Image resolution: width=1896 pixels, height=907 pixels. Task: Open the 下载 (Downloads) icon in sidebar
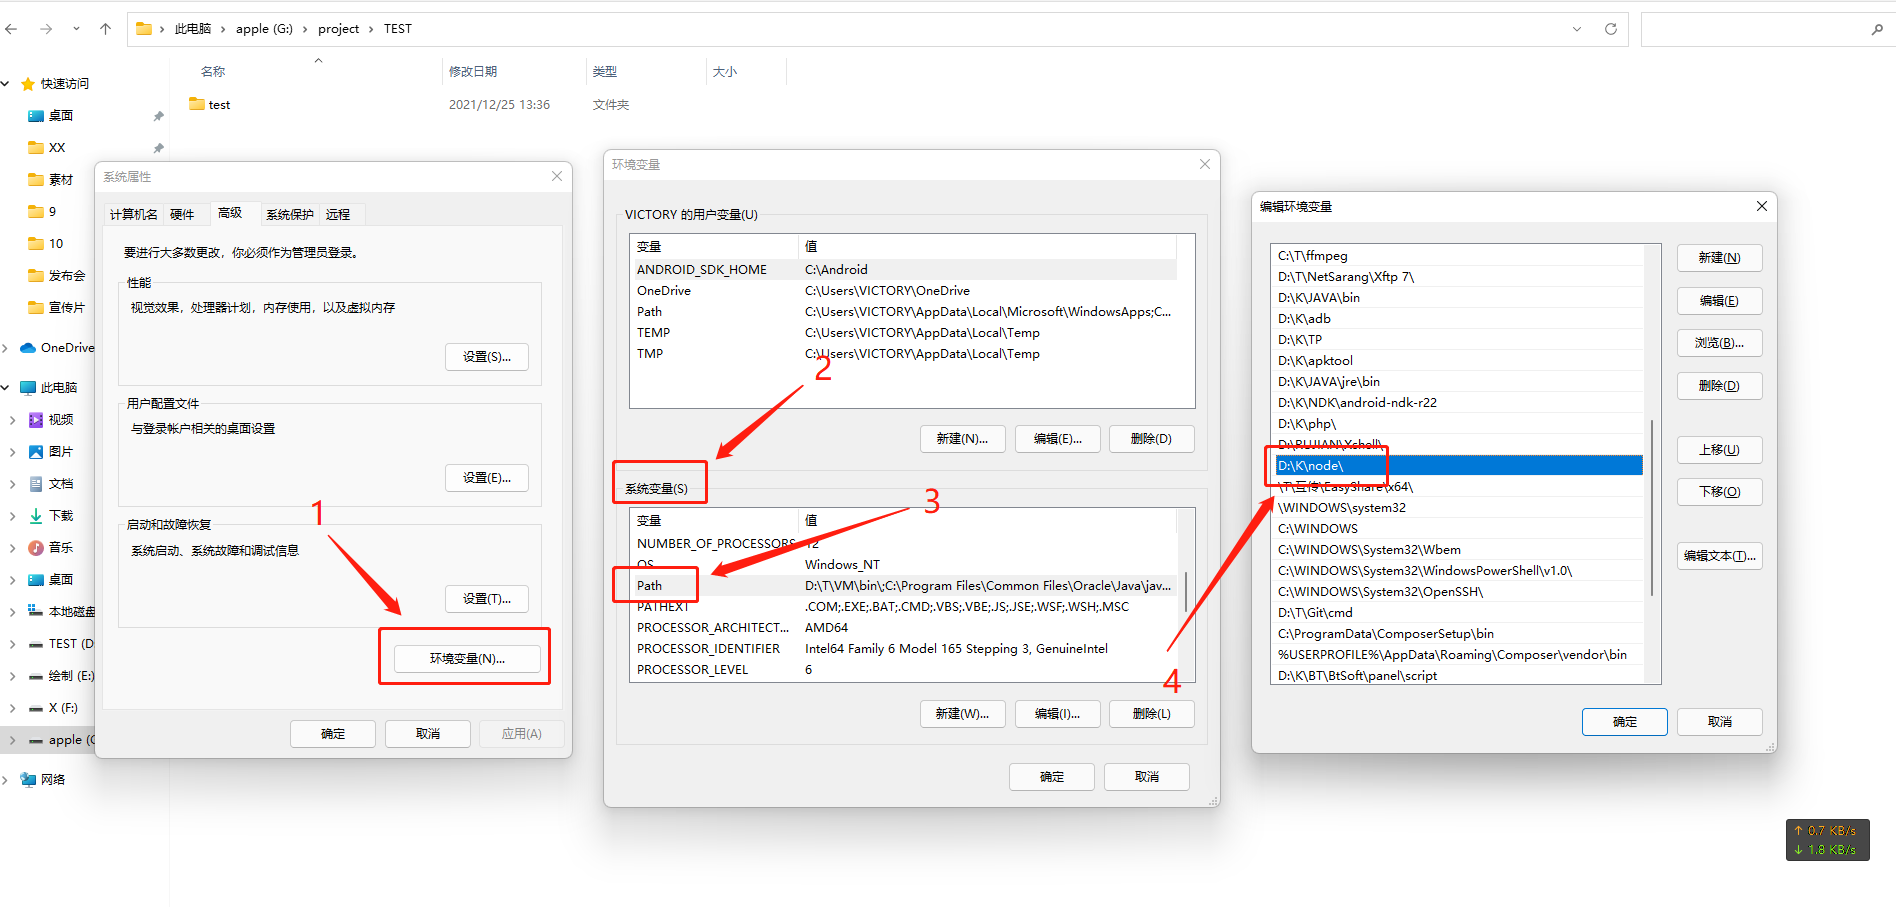36,516
